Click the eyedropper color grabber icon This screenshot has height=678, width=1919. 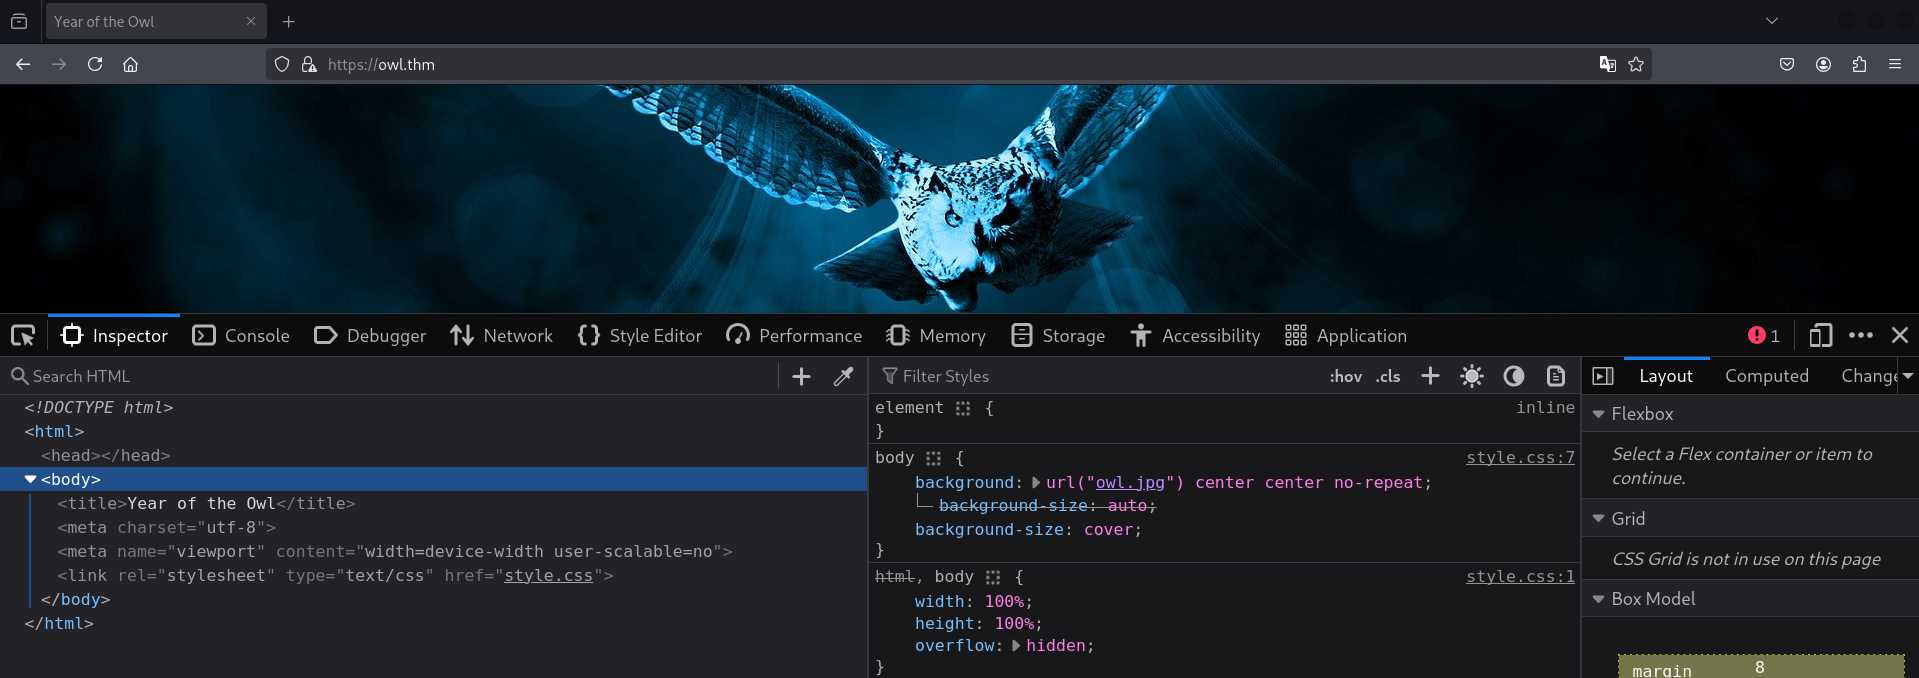point(844,376)
